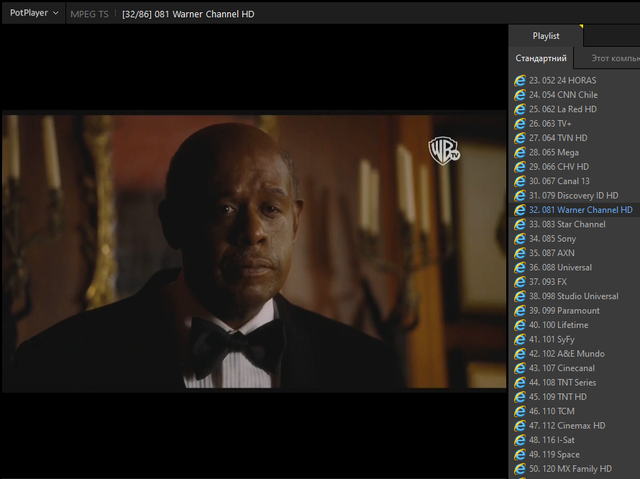Click icon beside 29. 066 CHV HD
Screen dimensions: 640x479
tap(520, 167)
